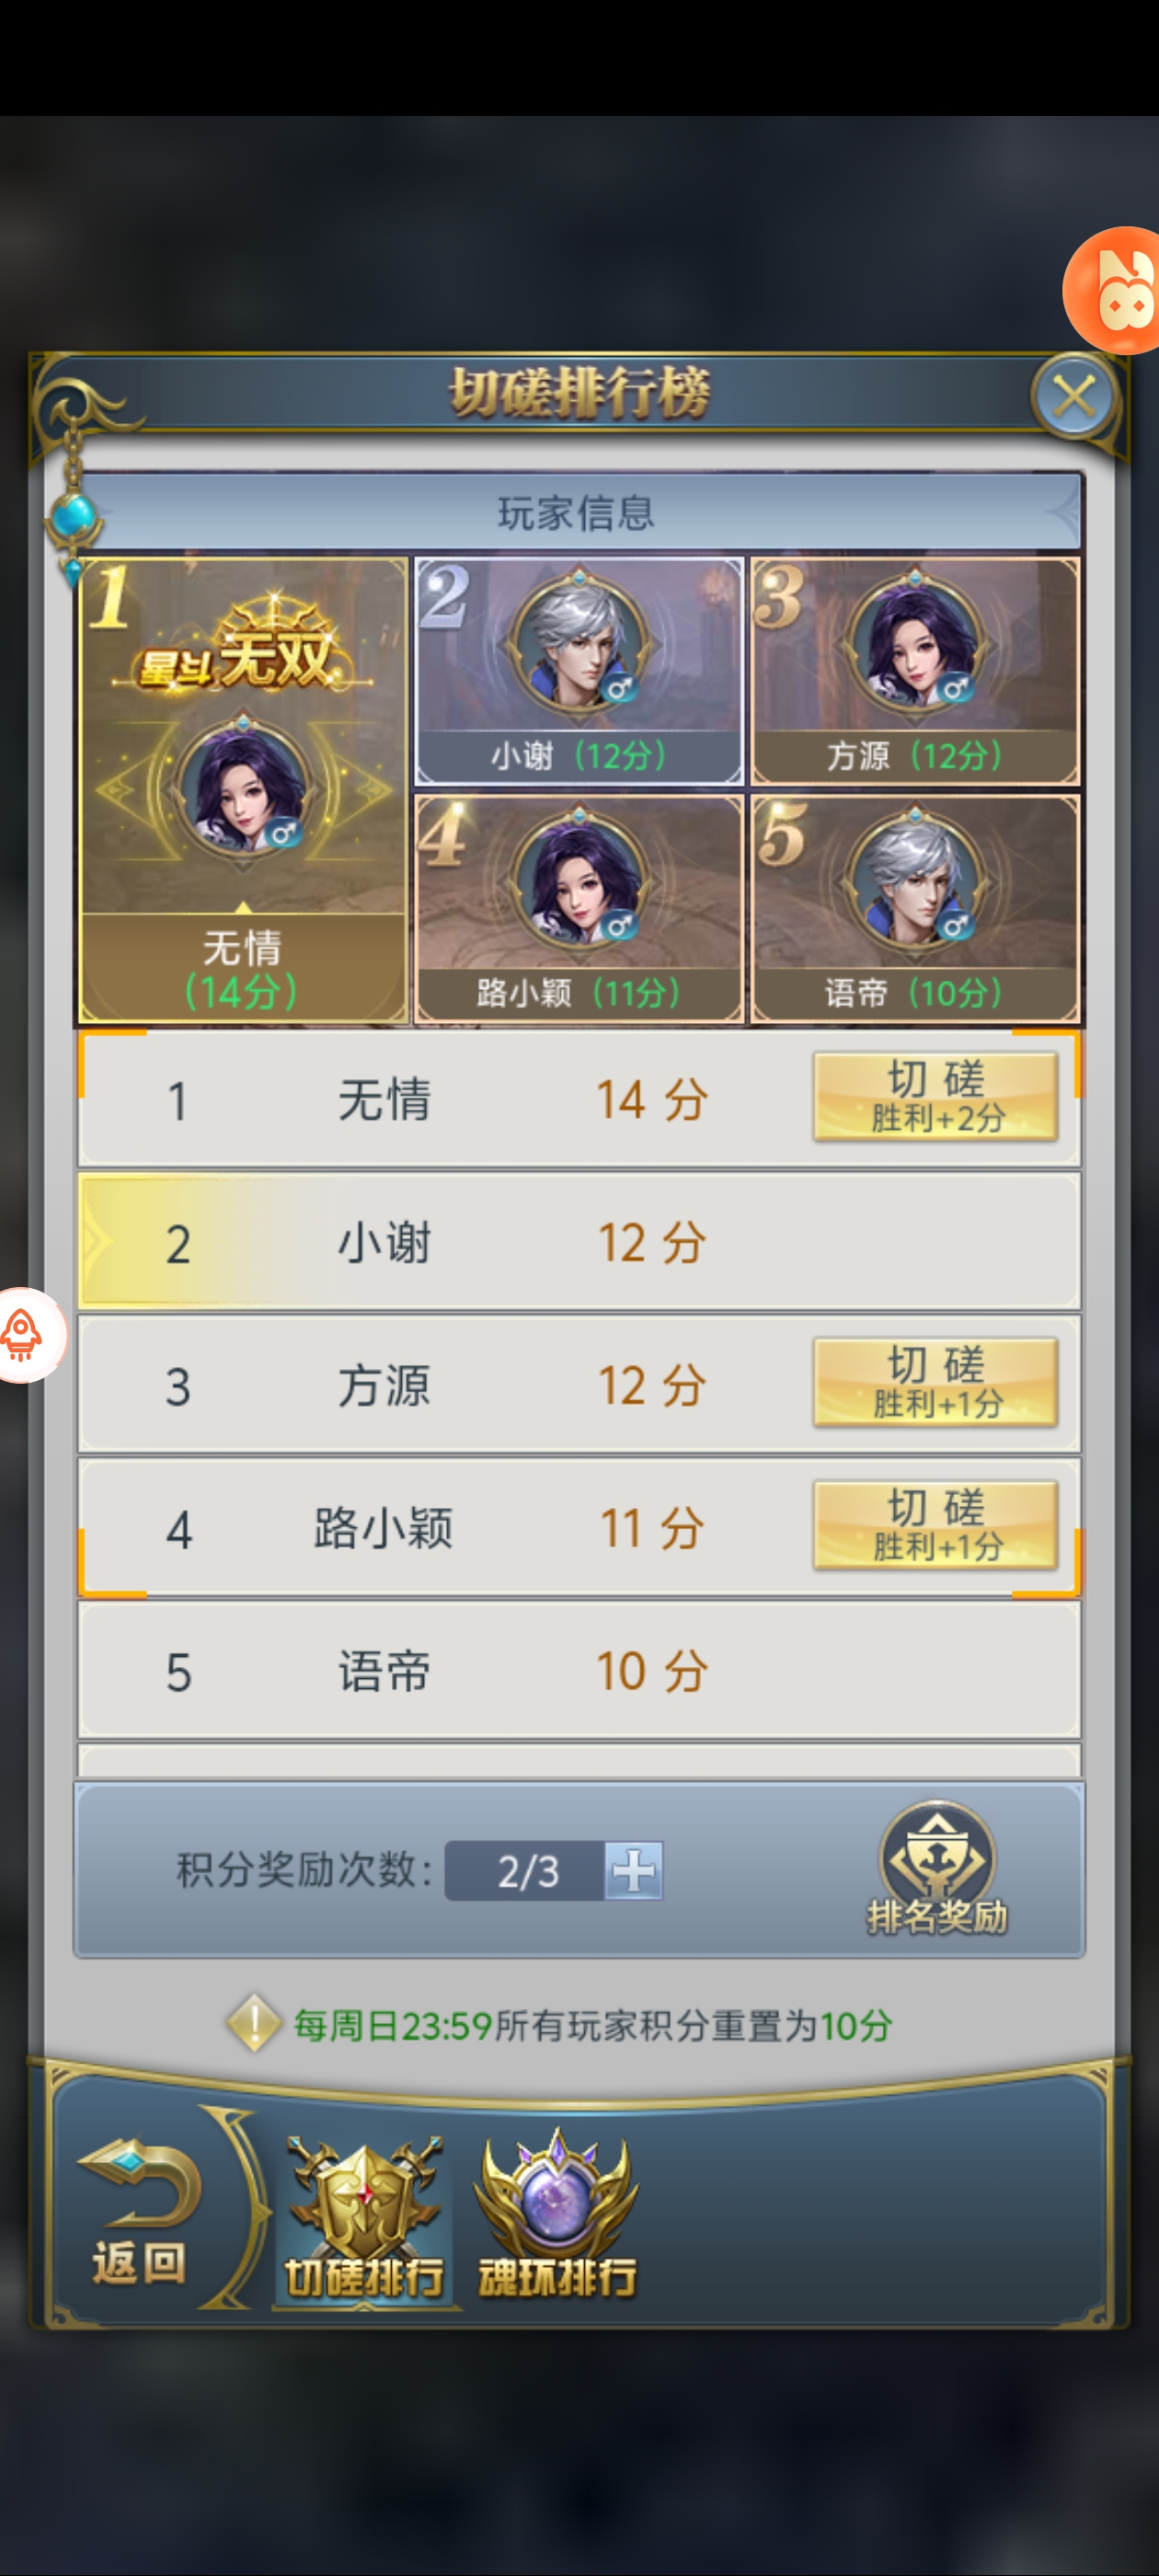
Task: Challenge 路小颖 with the 切磋 button
Action: tap(936, 1525)
